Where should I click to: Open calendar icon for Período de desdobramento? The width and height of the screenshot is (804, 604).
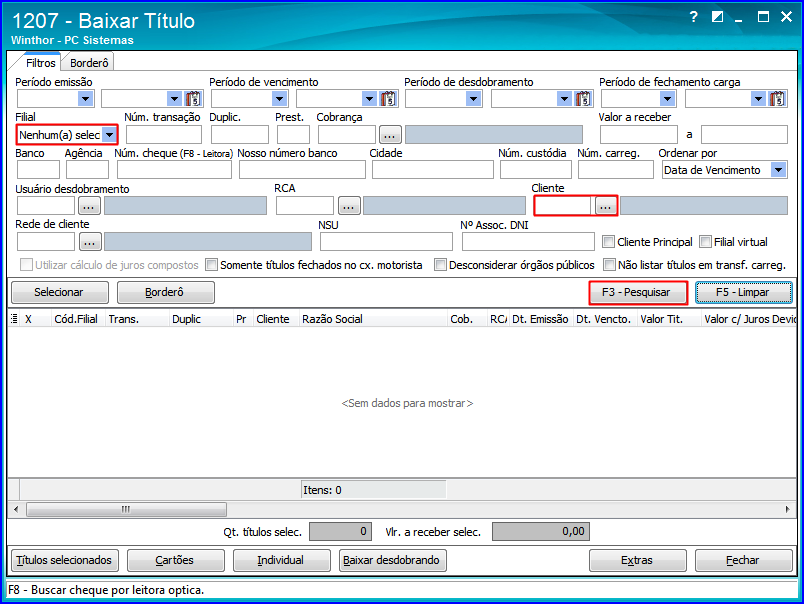click(x=583, y=98)
